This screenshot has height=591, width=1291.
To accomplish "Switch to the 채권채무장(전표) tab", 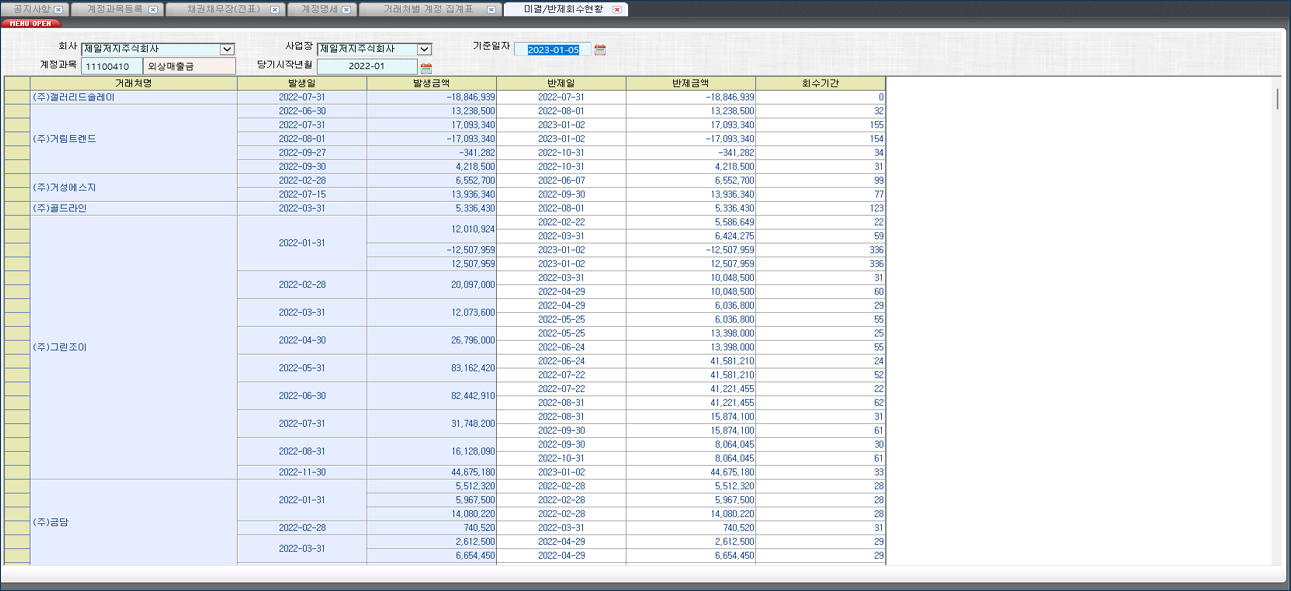I will click(x=223, y=10).
